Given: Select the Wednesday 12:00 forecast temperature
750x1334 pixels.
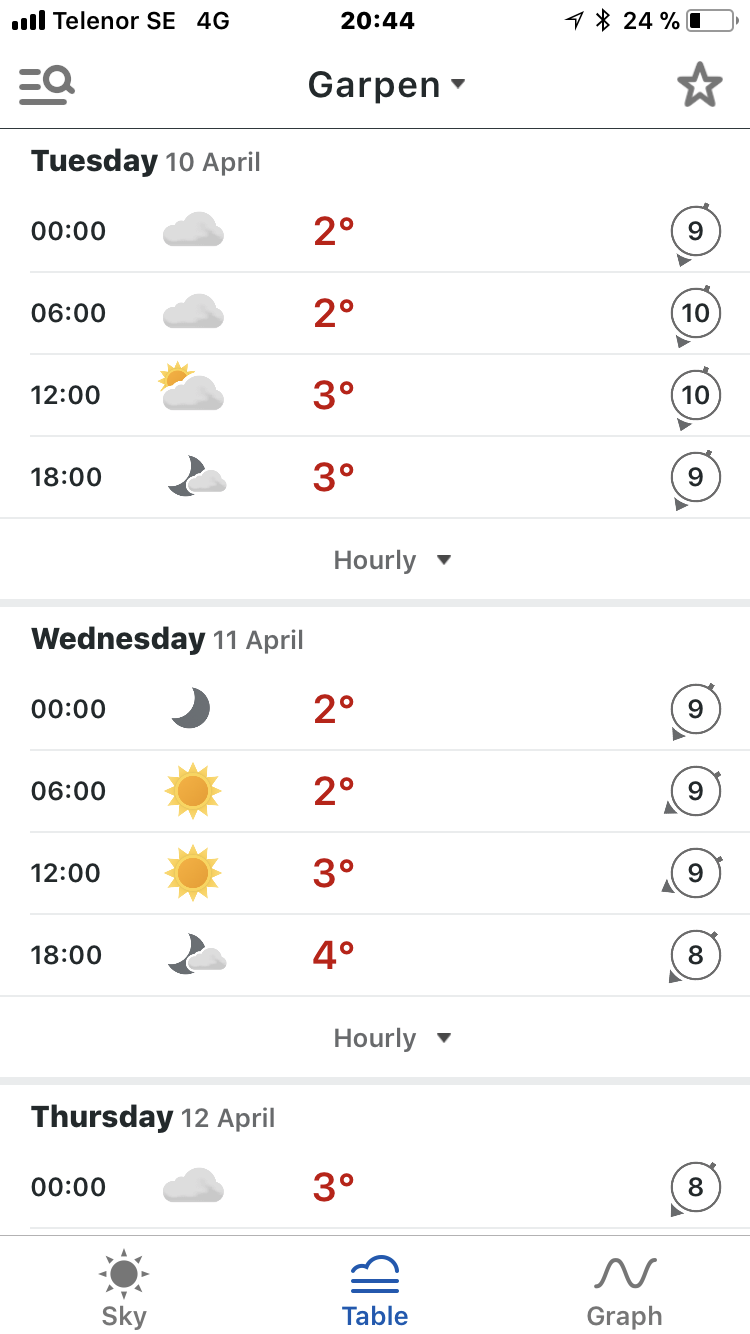Looking at the screenshot, I should (x=334, y=873).
